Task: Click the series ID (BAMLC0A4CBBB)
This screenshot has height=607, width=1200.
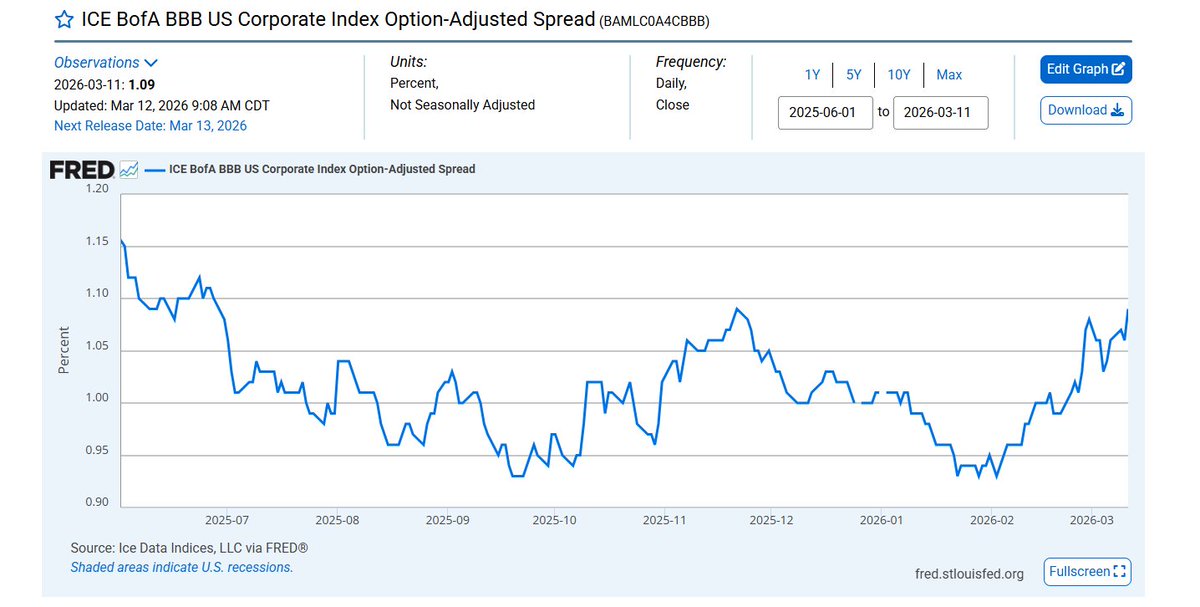Action: coord(655,21)
